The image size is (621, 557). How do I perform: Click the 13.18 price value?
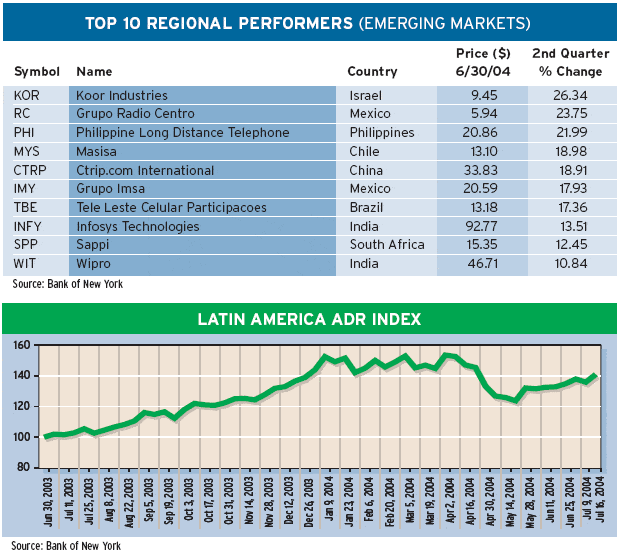tap(483, 207)
